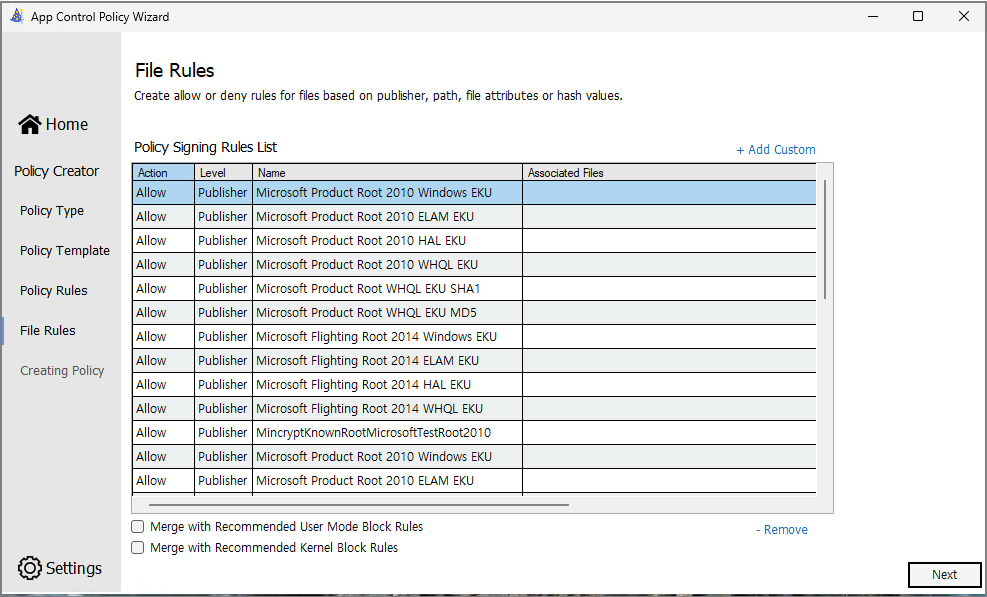
Task: Navigate to the Policy Type step
Action: 52,211
